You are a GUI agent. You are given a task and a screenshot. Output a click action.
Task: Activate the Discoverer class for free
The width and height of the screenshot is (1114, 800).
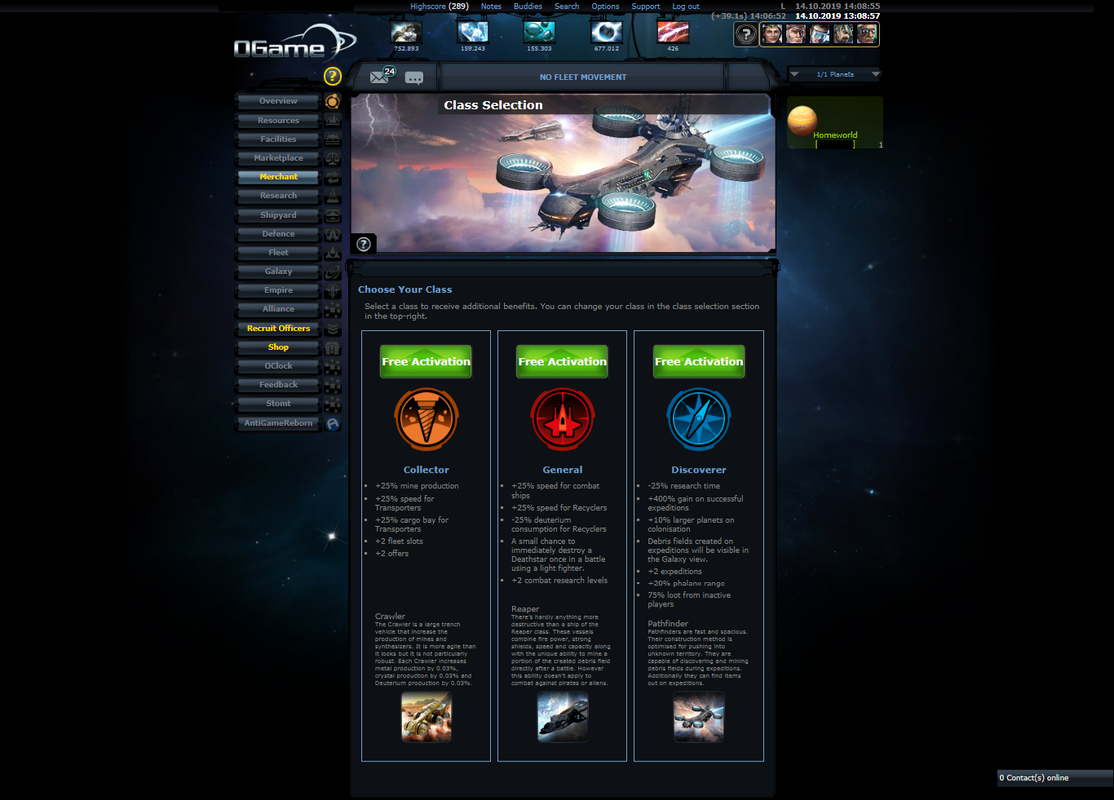[x=699, y=362]
